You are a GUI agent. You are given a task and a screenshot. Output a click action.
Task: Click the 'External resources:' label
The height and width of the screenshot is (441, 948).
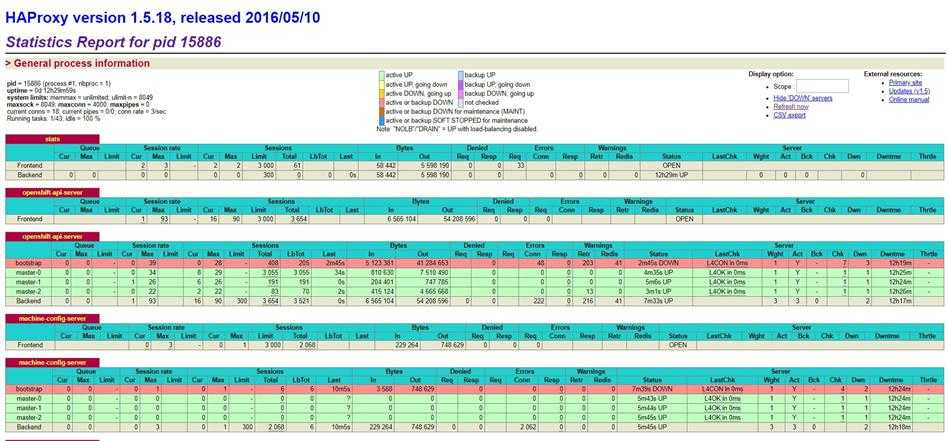point(893,74)
